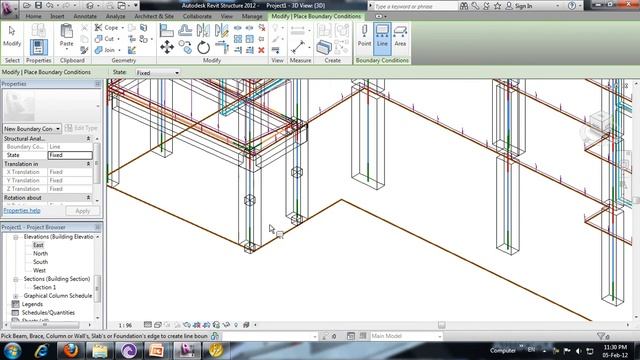This screenshot has height=360, width=640.
Task: Choose the Move tool in Modify panel
Action: (167, 47)
